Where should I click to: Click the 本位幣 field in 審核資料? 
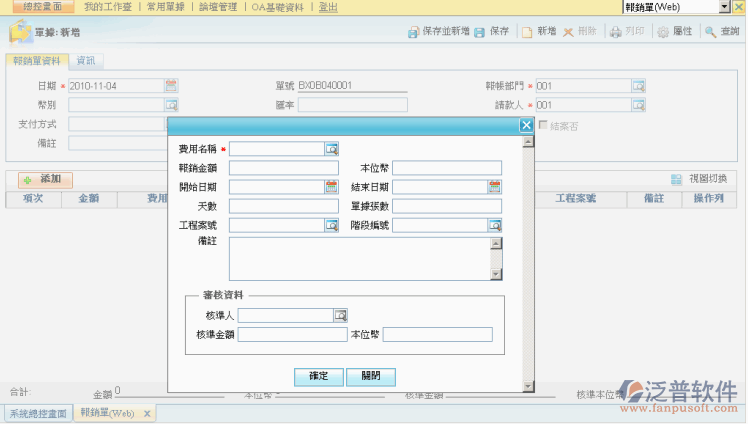pos(437,334)
